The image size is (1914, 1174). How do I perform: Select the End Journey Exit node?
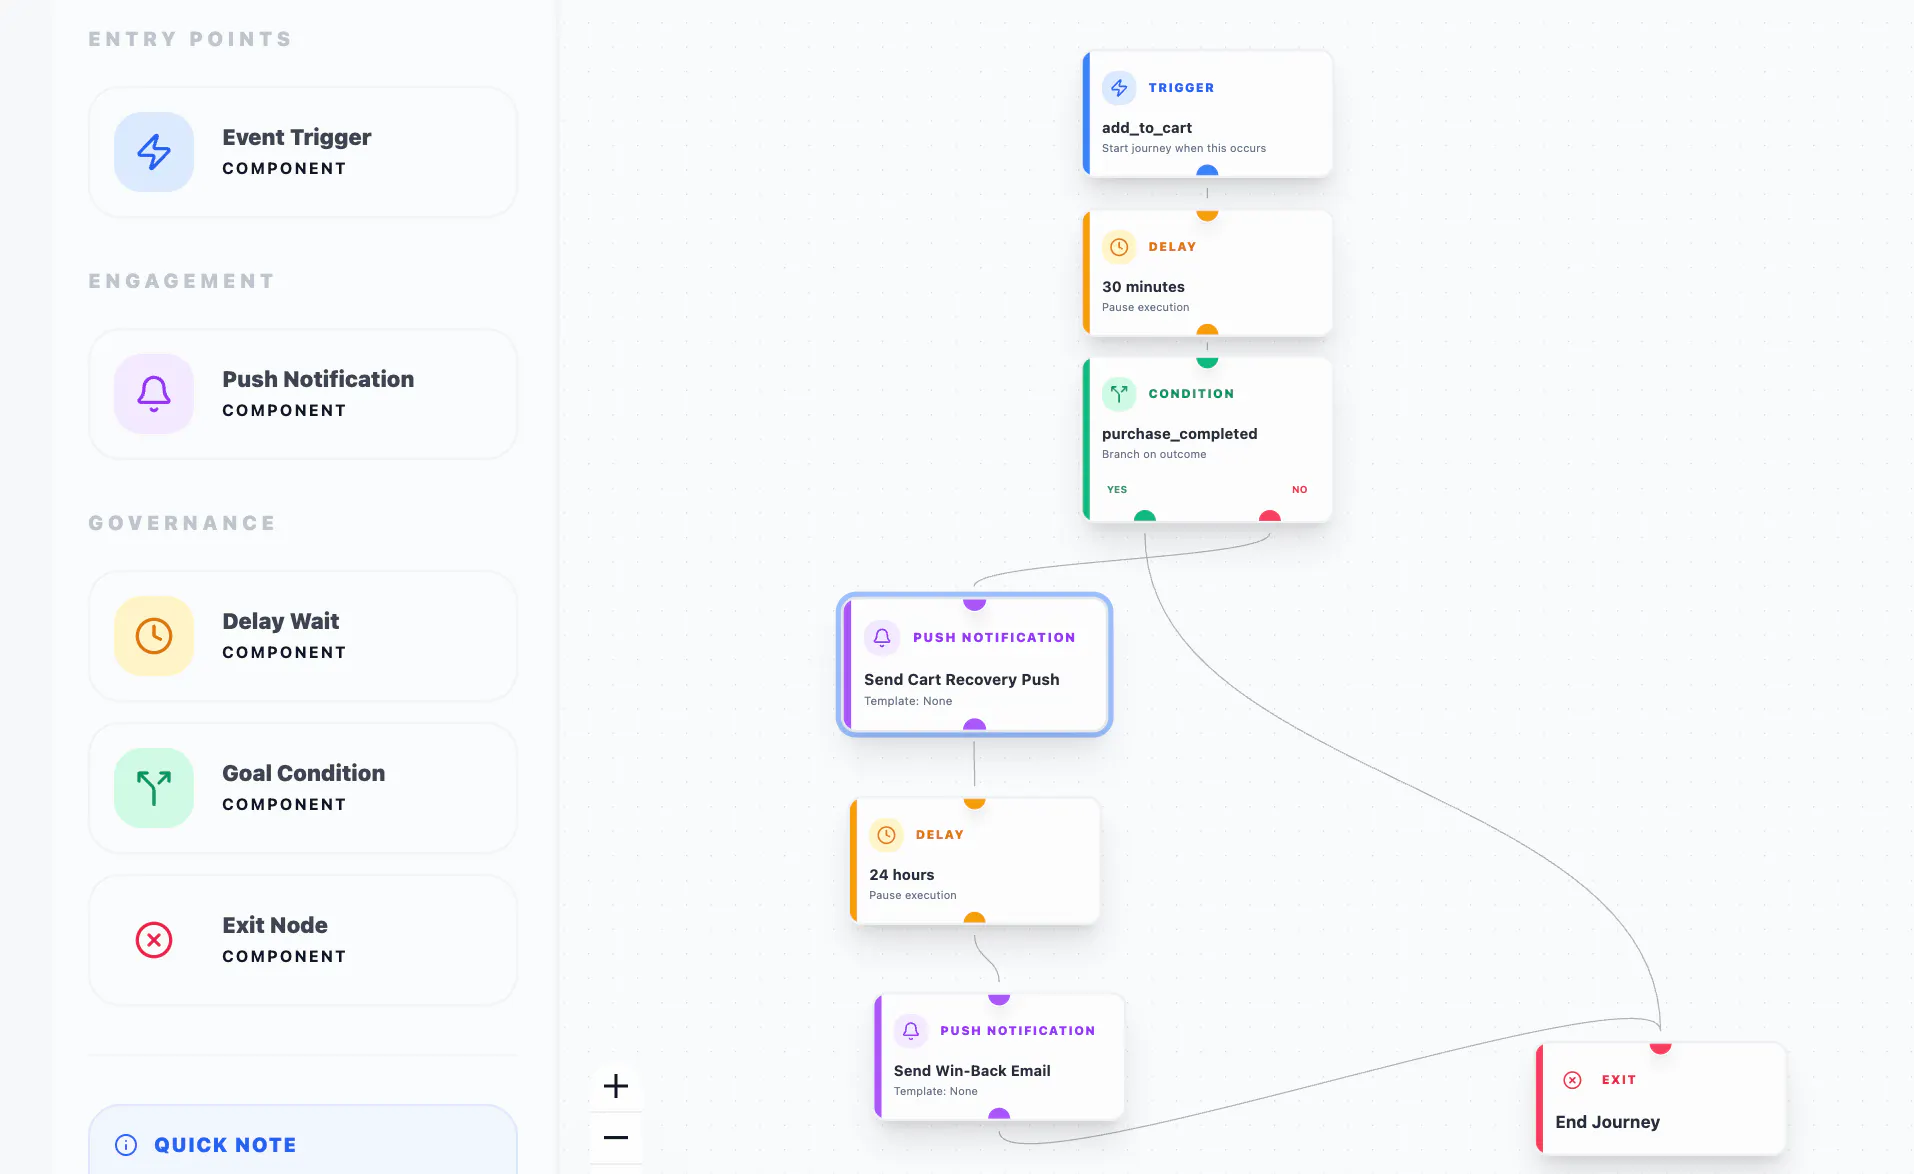[x=1661, y=1099]
